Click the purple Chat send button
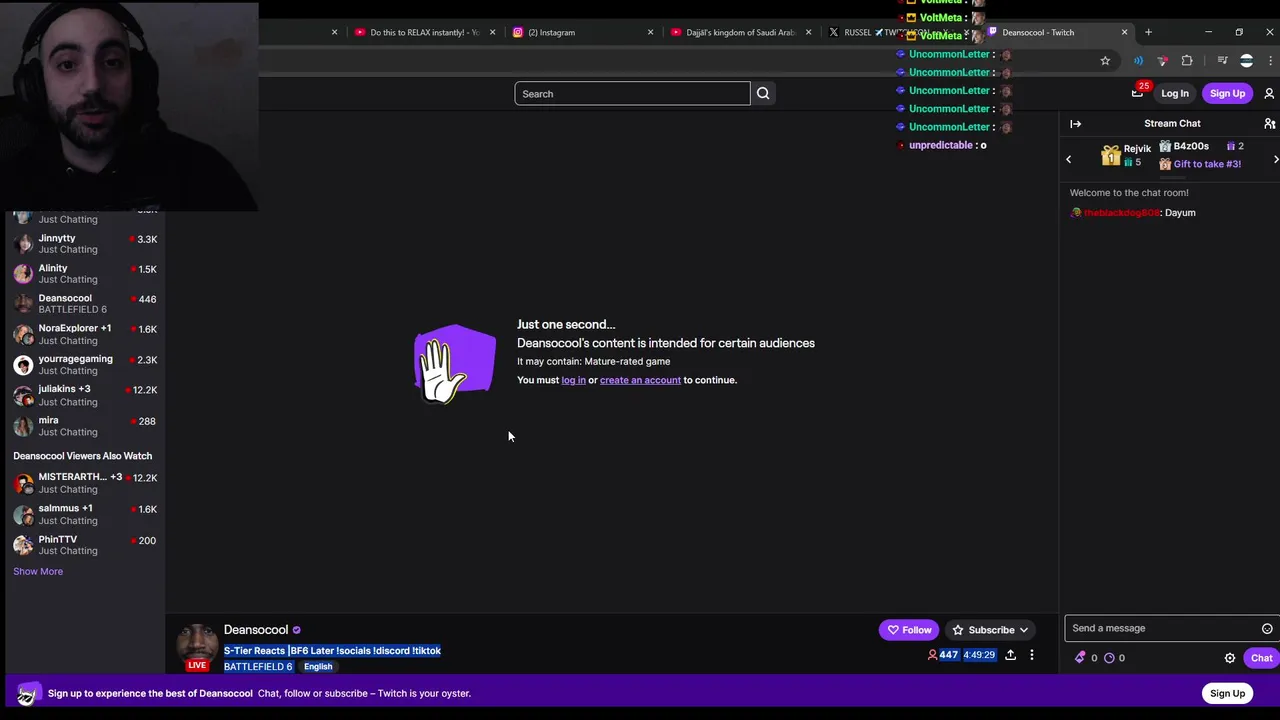Viewport: 1280px width, 720px height. [1261, 658]
